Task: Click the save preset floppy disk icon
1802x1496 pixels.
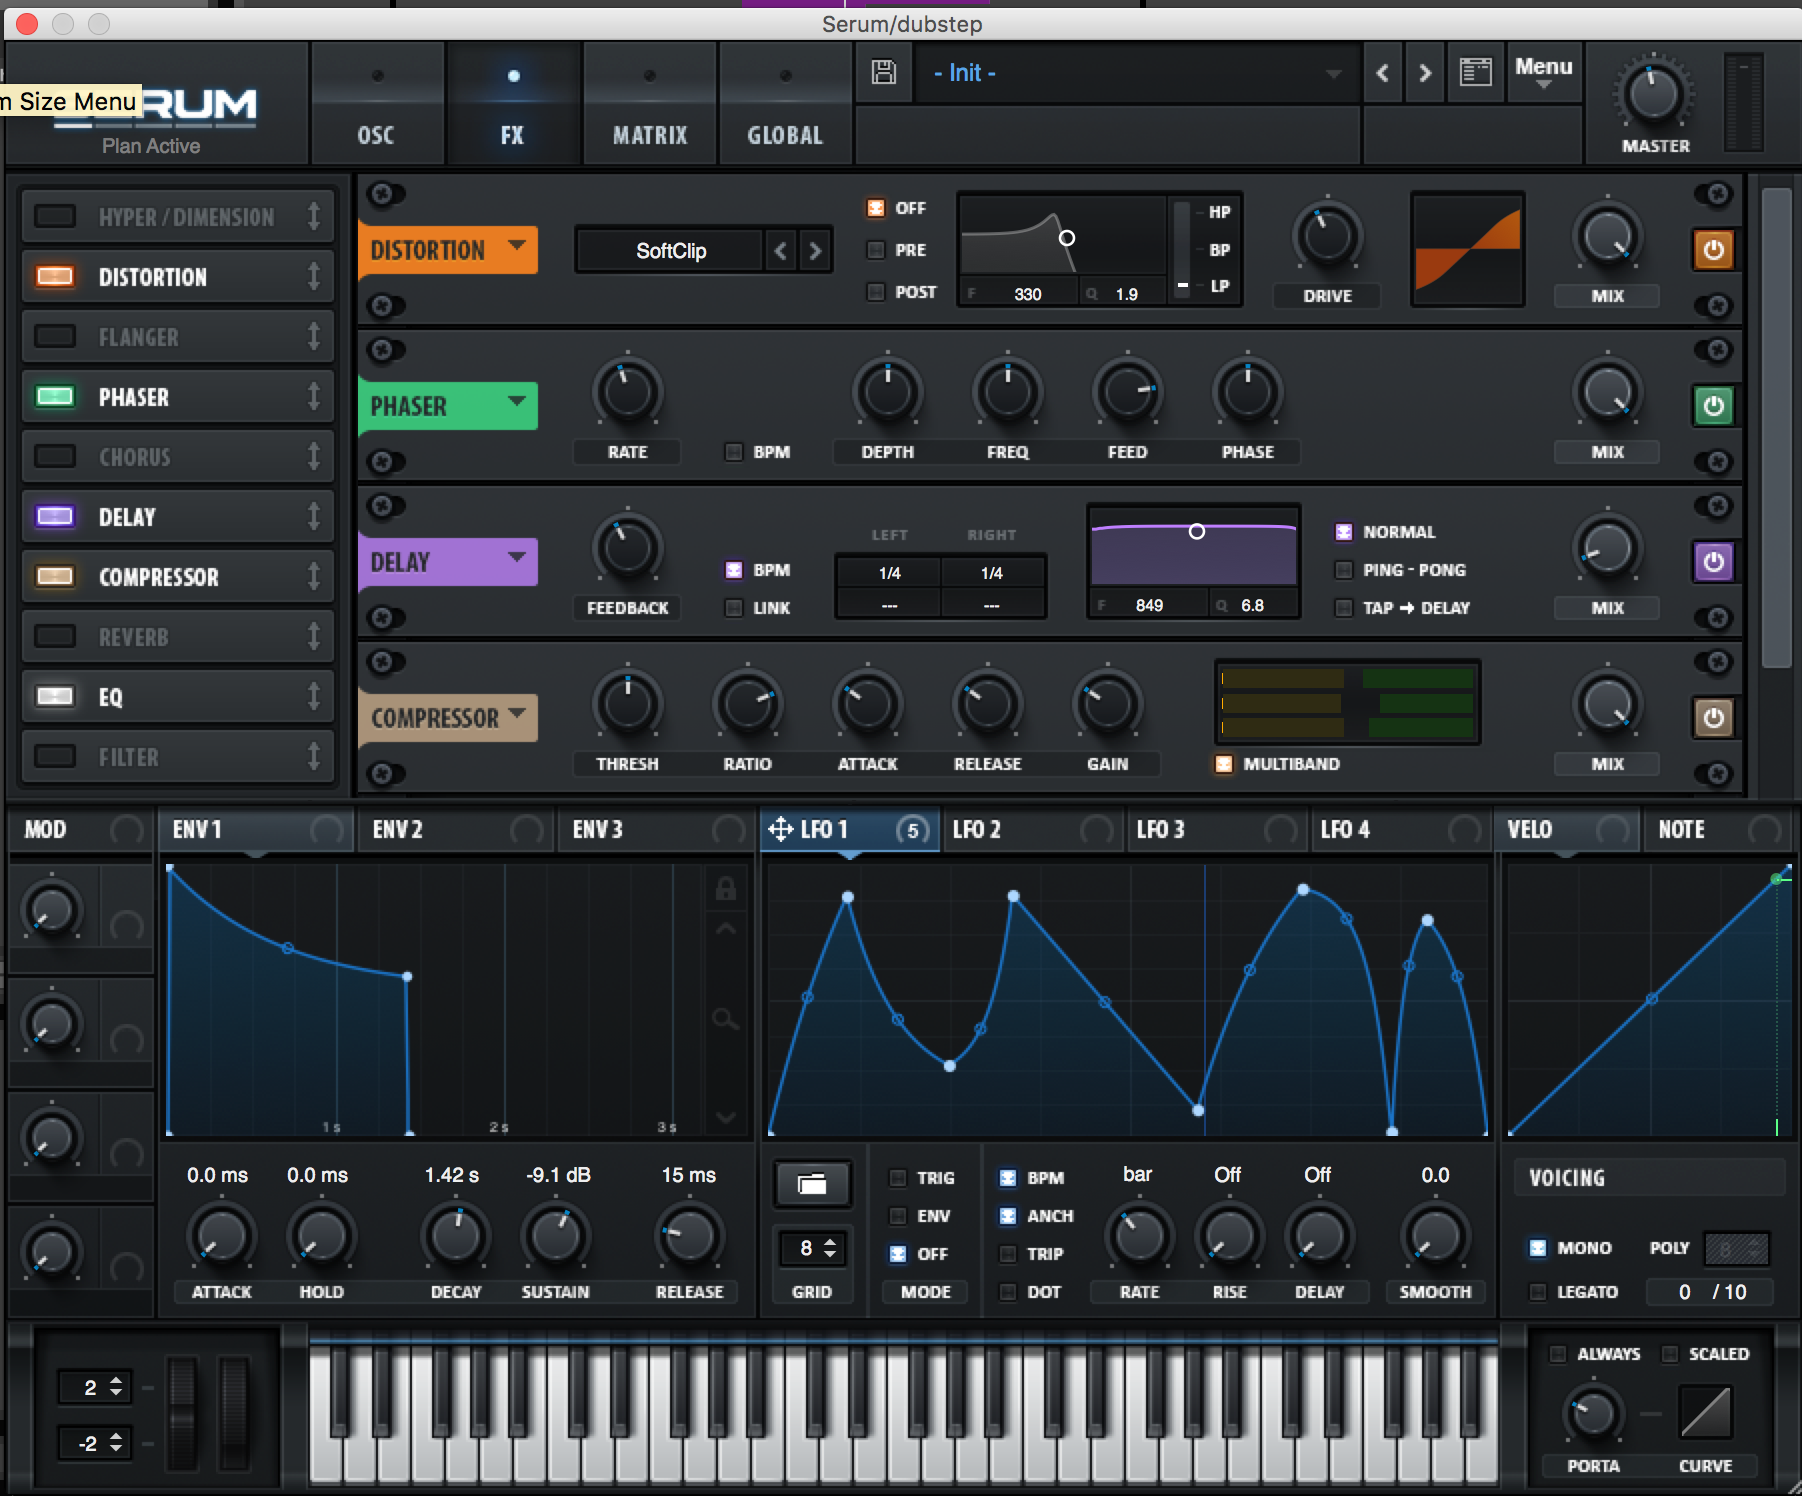Action: (884, 72)
